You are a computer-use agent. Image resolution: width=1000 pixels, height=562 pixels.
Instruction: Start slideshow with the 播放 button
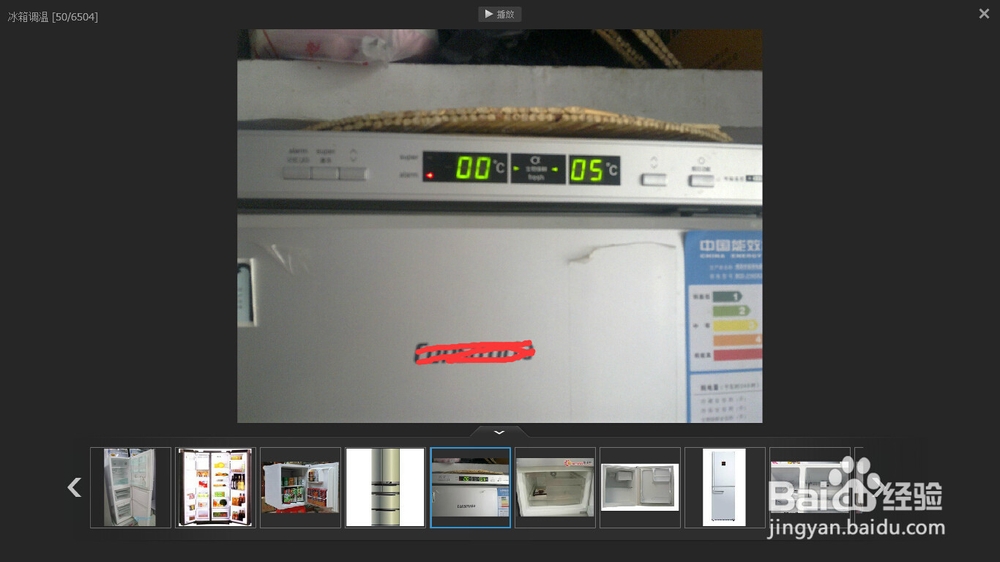[499, 14]
